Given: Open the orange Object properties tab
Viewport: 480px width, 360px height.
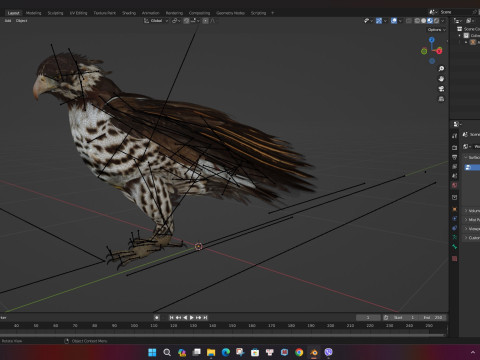Looking at the screenshot, I should point(454,209).
